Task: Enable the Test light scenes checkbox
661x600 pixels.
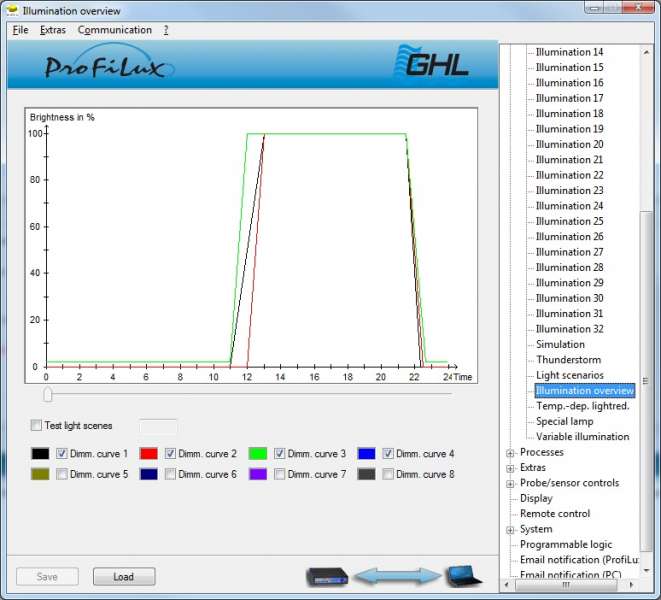Action: tap(37, 426)
